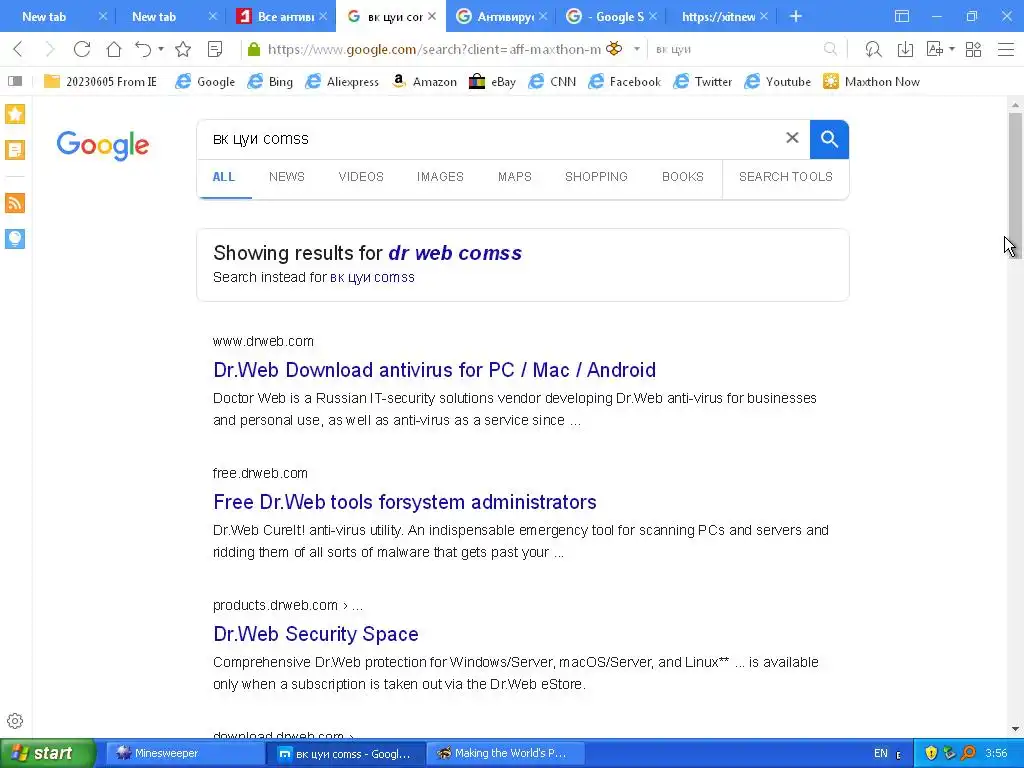This screenshot has height=768, width=1024.
Task: Click the toolbar search magnifier icon
Action: 830,49
